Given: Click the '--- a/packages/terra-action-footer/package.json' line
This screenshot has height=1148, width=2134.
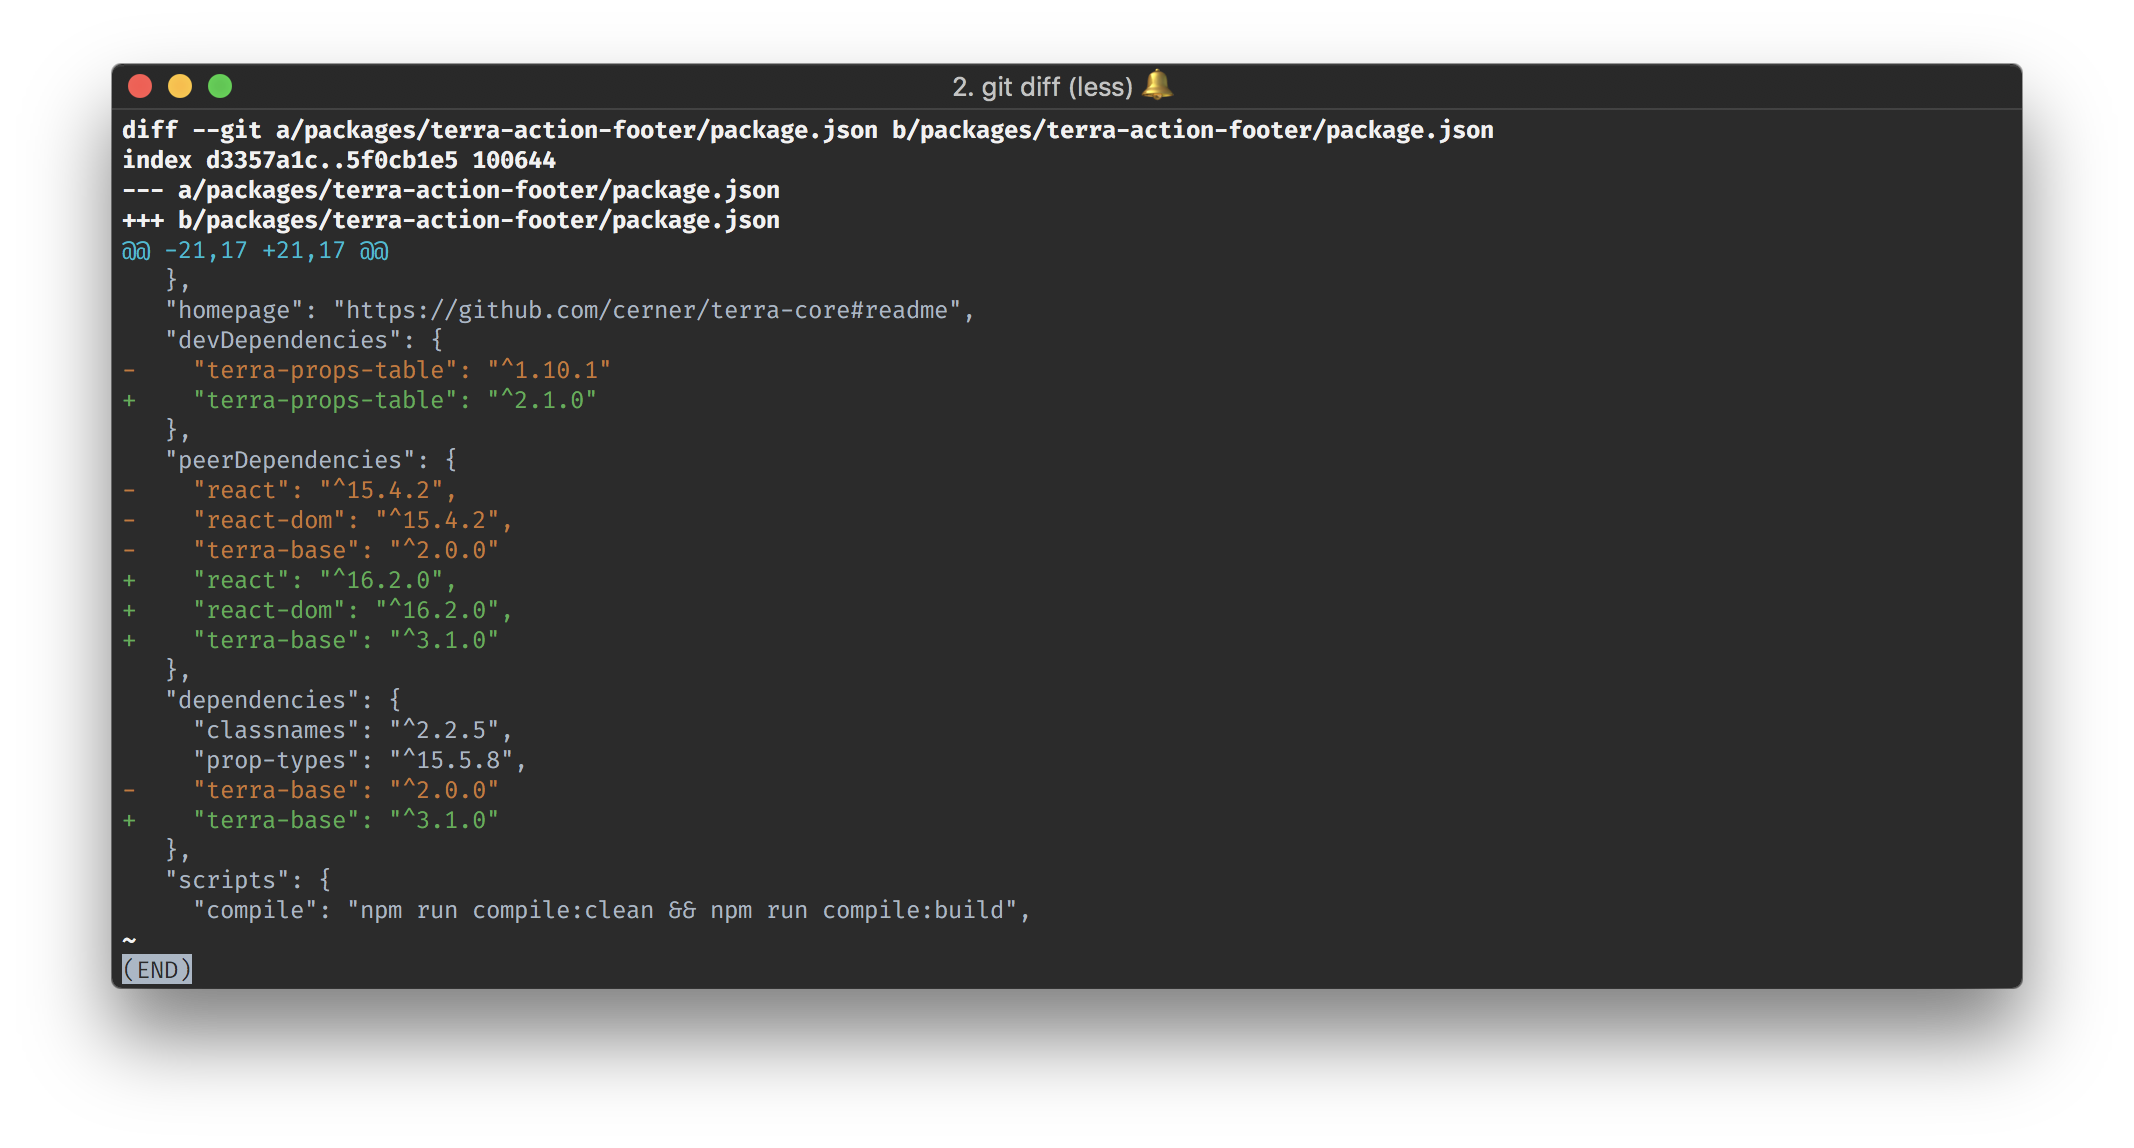Looking at the screenshot, I should [x=451, y=190].
